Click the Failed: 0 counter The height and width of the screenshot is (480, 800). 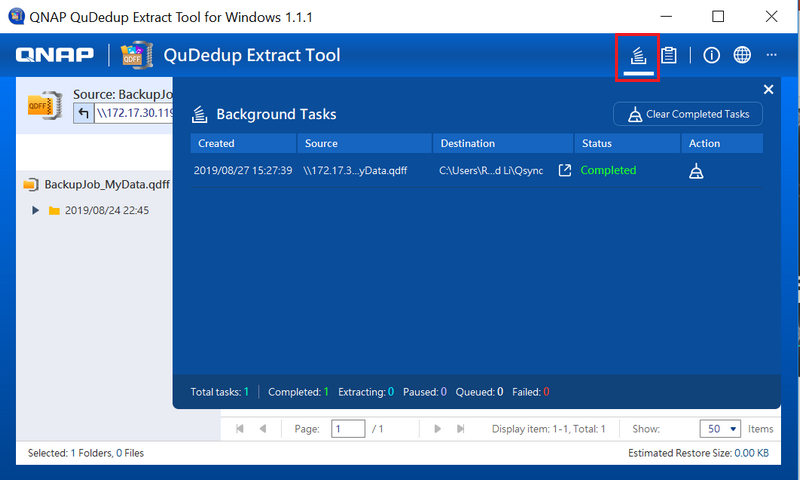[531, 392]
